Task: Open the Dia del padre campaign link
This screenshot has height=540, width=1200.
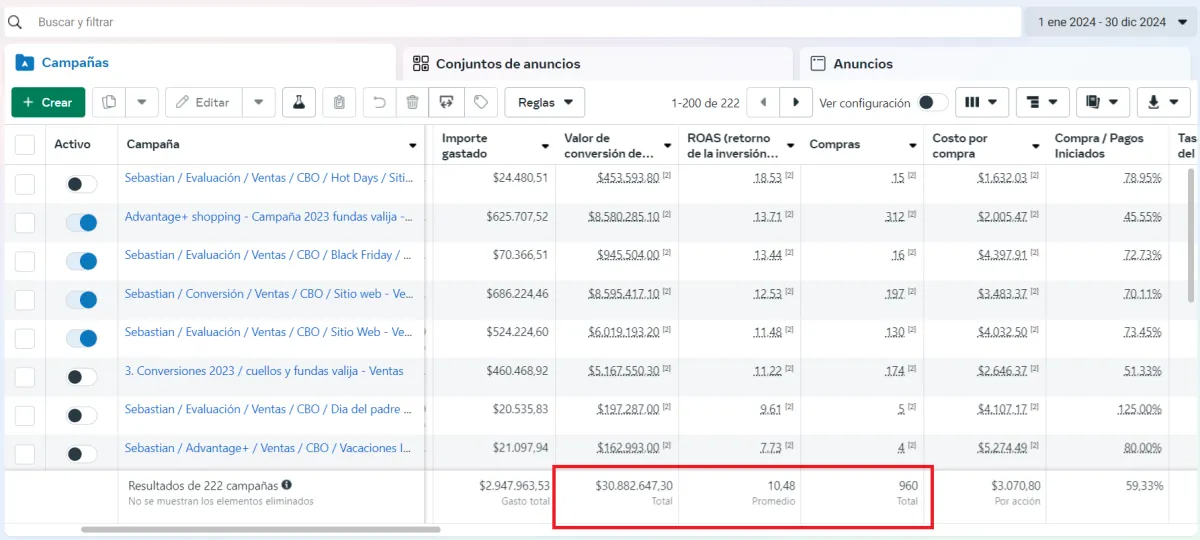Action: pos(269,409)
